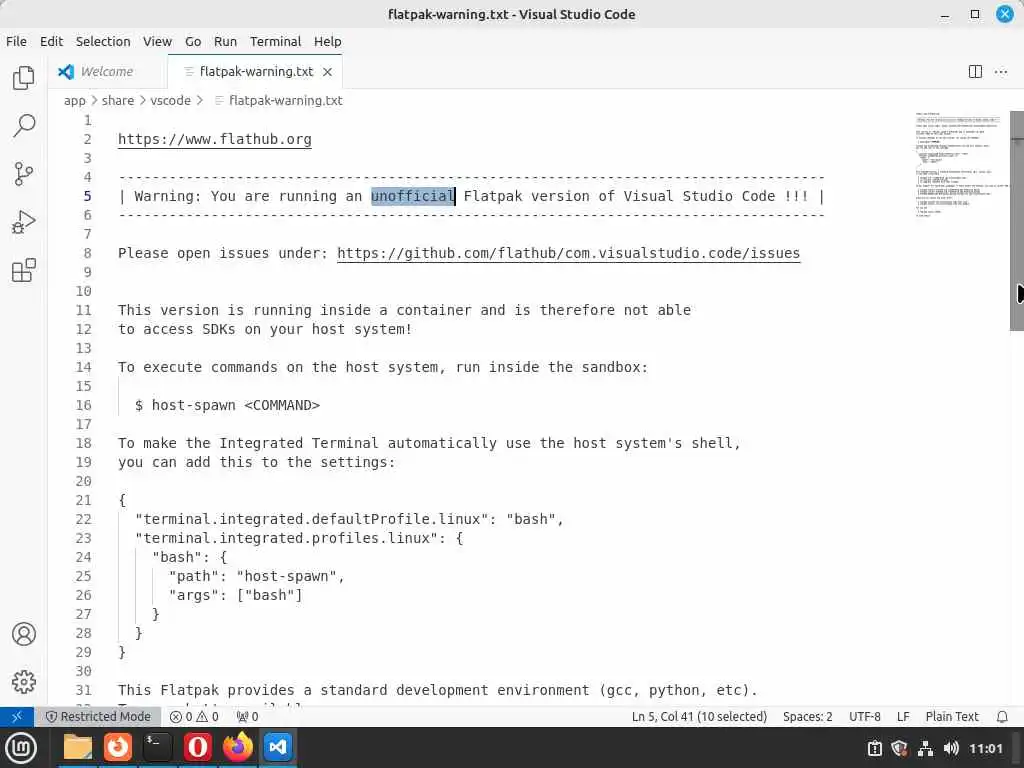Click the VS Code taskbar button
Viewport: 1024px width, 768px height.
click(278, 747)
